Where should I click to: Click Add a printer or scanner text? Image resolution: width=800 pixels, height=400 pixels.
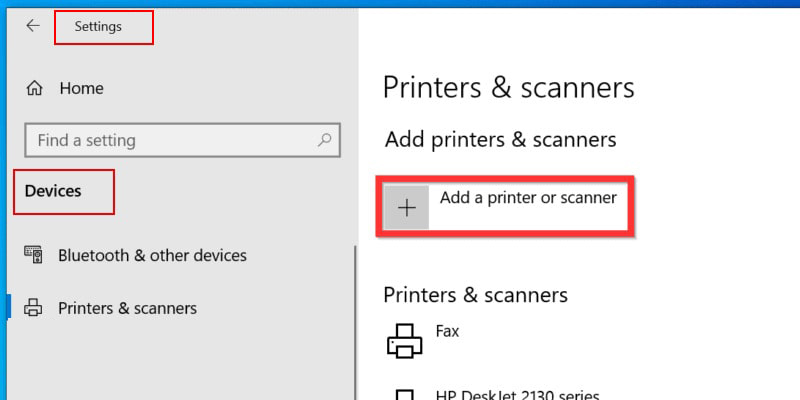[528, 198]
